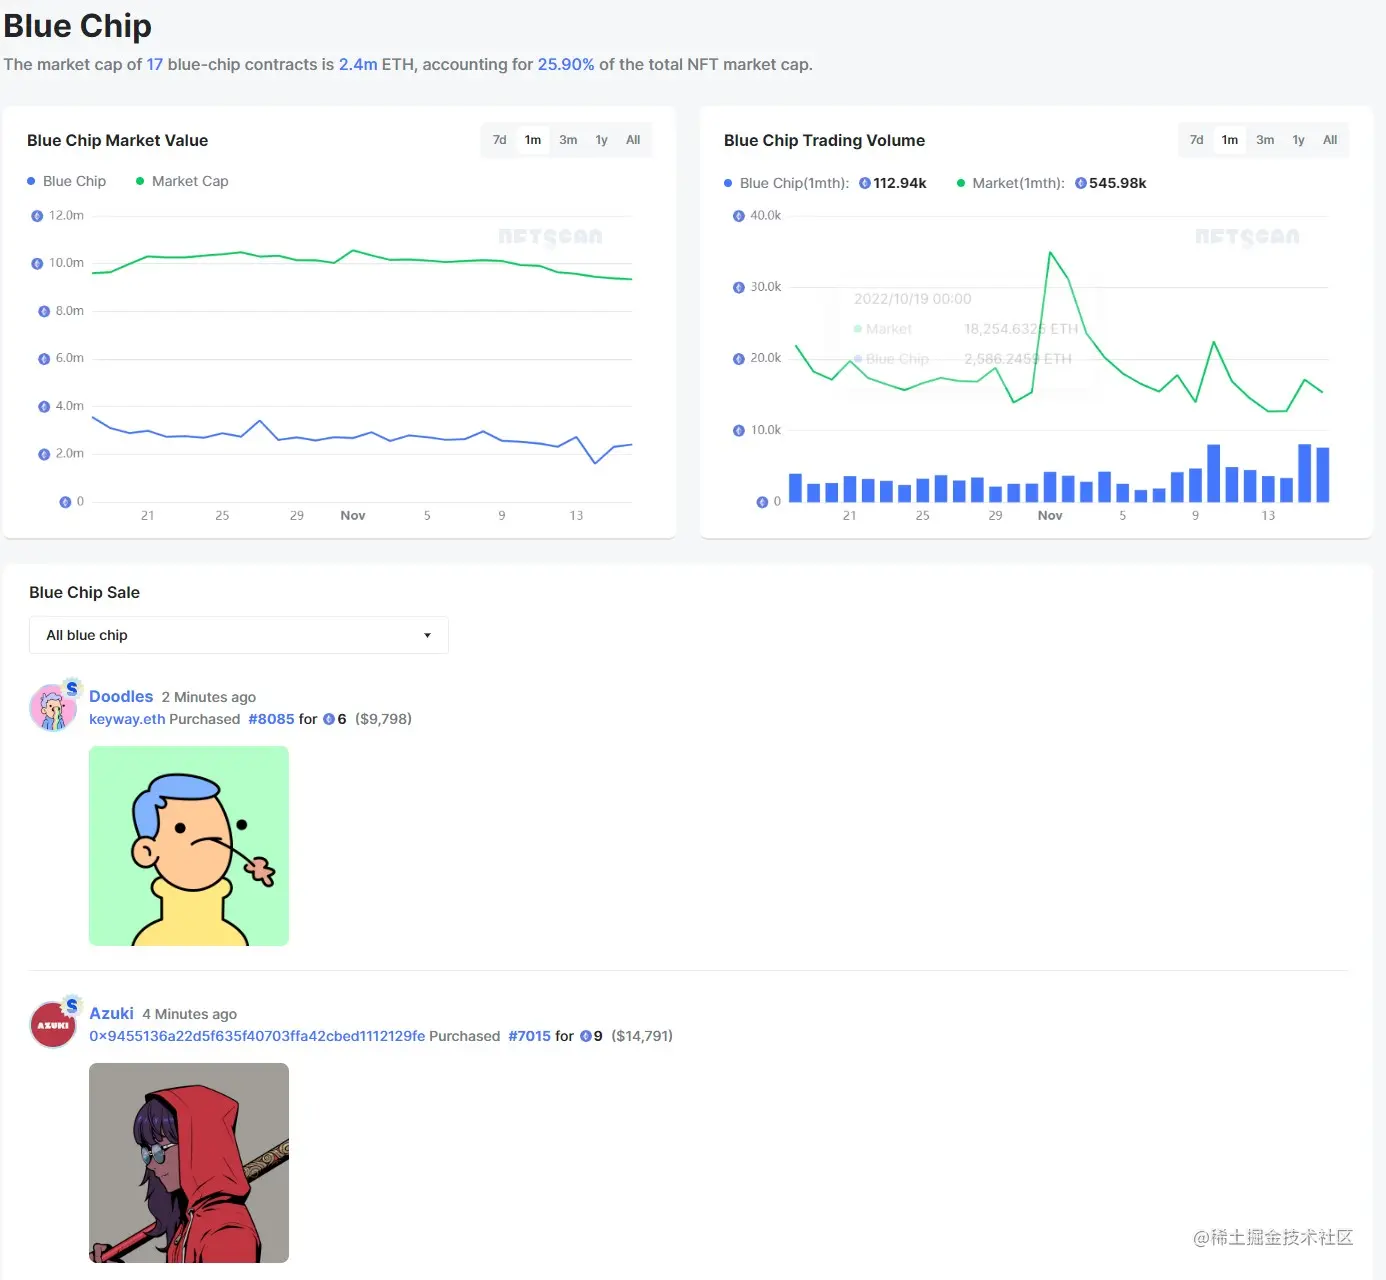This screenshot has width=1386, height=1280.
Task: Click the green volume peak after Nov
Action: tap(1050, 253)
